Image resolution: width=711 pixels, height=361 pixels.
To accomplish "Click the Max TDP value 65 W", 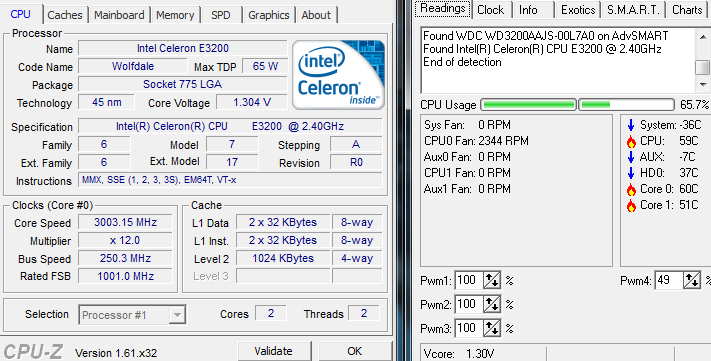I will [265, 66].
